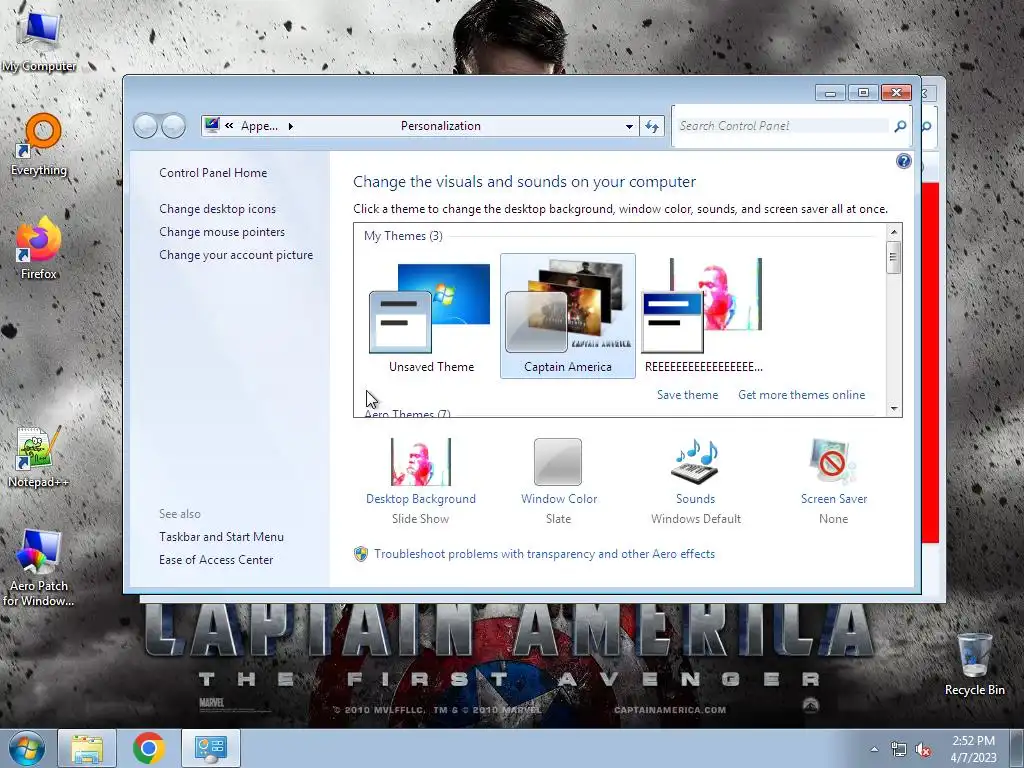Launch the Everything search shortcut
Image resolution: width=1024 pixels, height=768 pixels.
point(39,145)
